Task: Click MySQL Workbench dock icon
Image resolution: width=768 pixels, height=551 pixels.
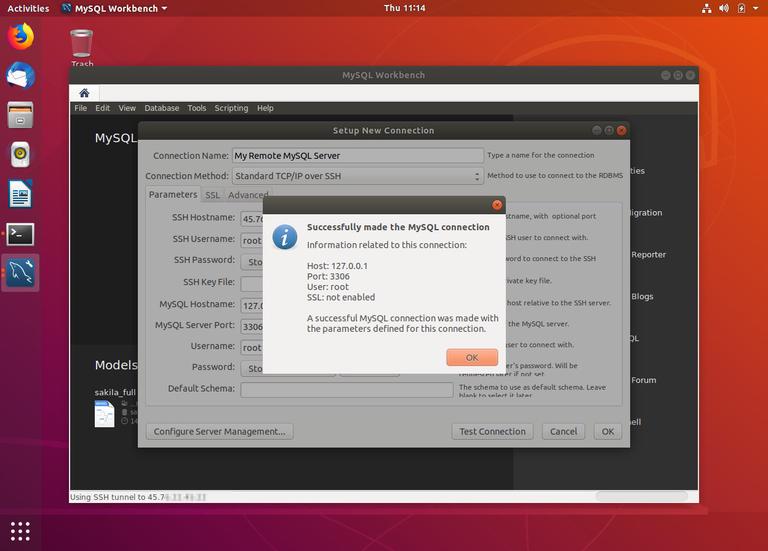Action: pyautogui.click(x=20, y=272)
